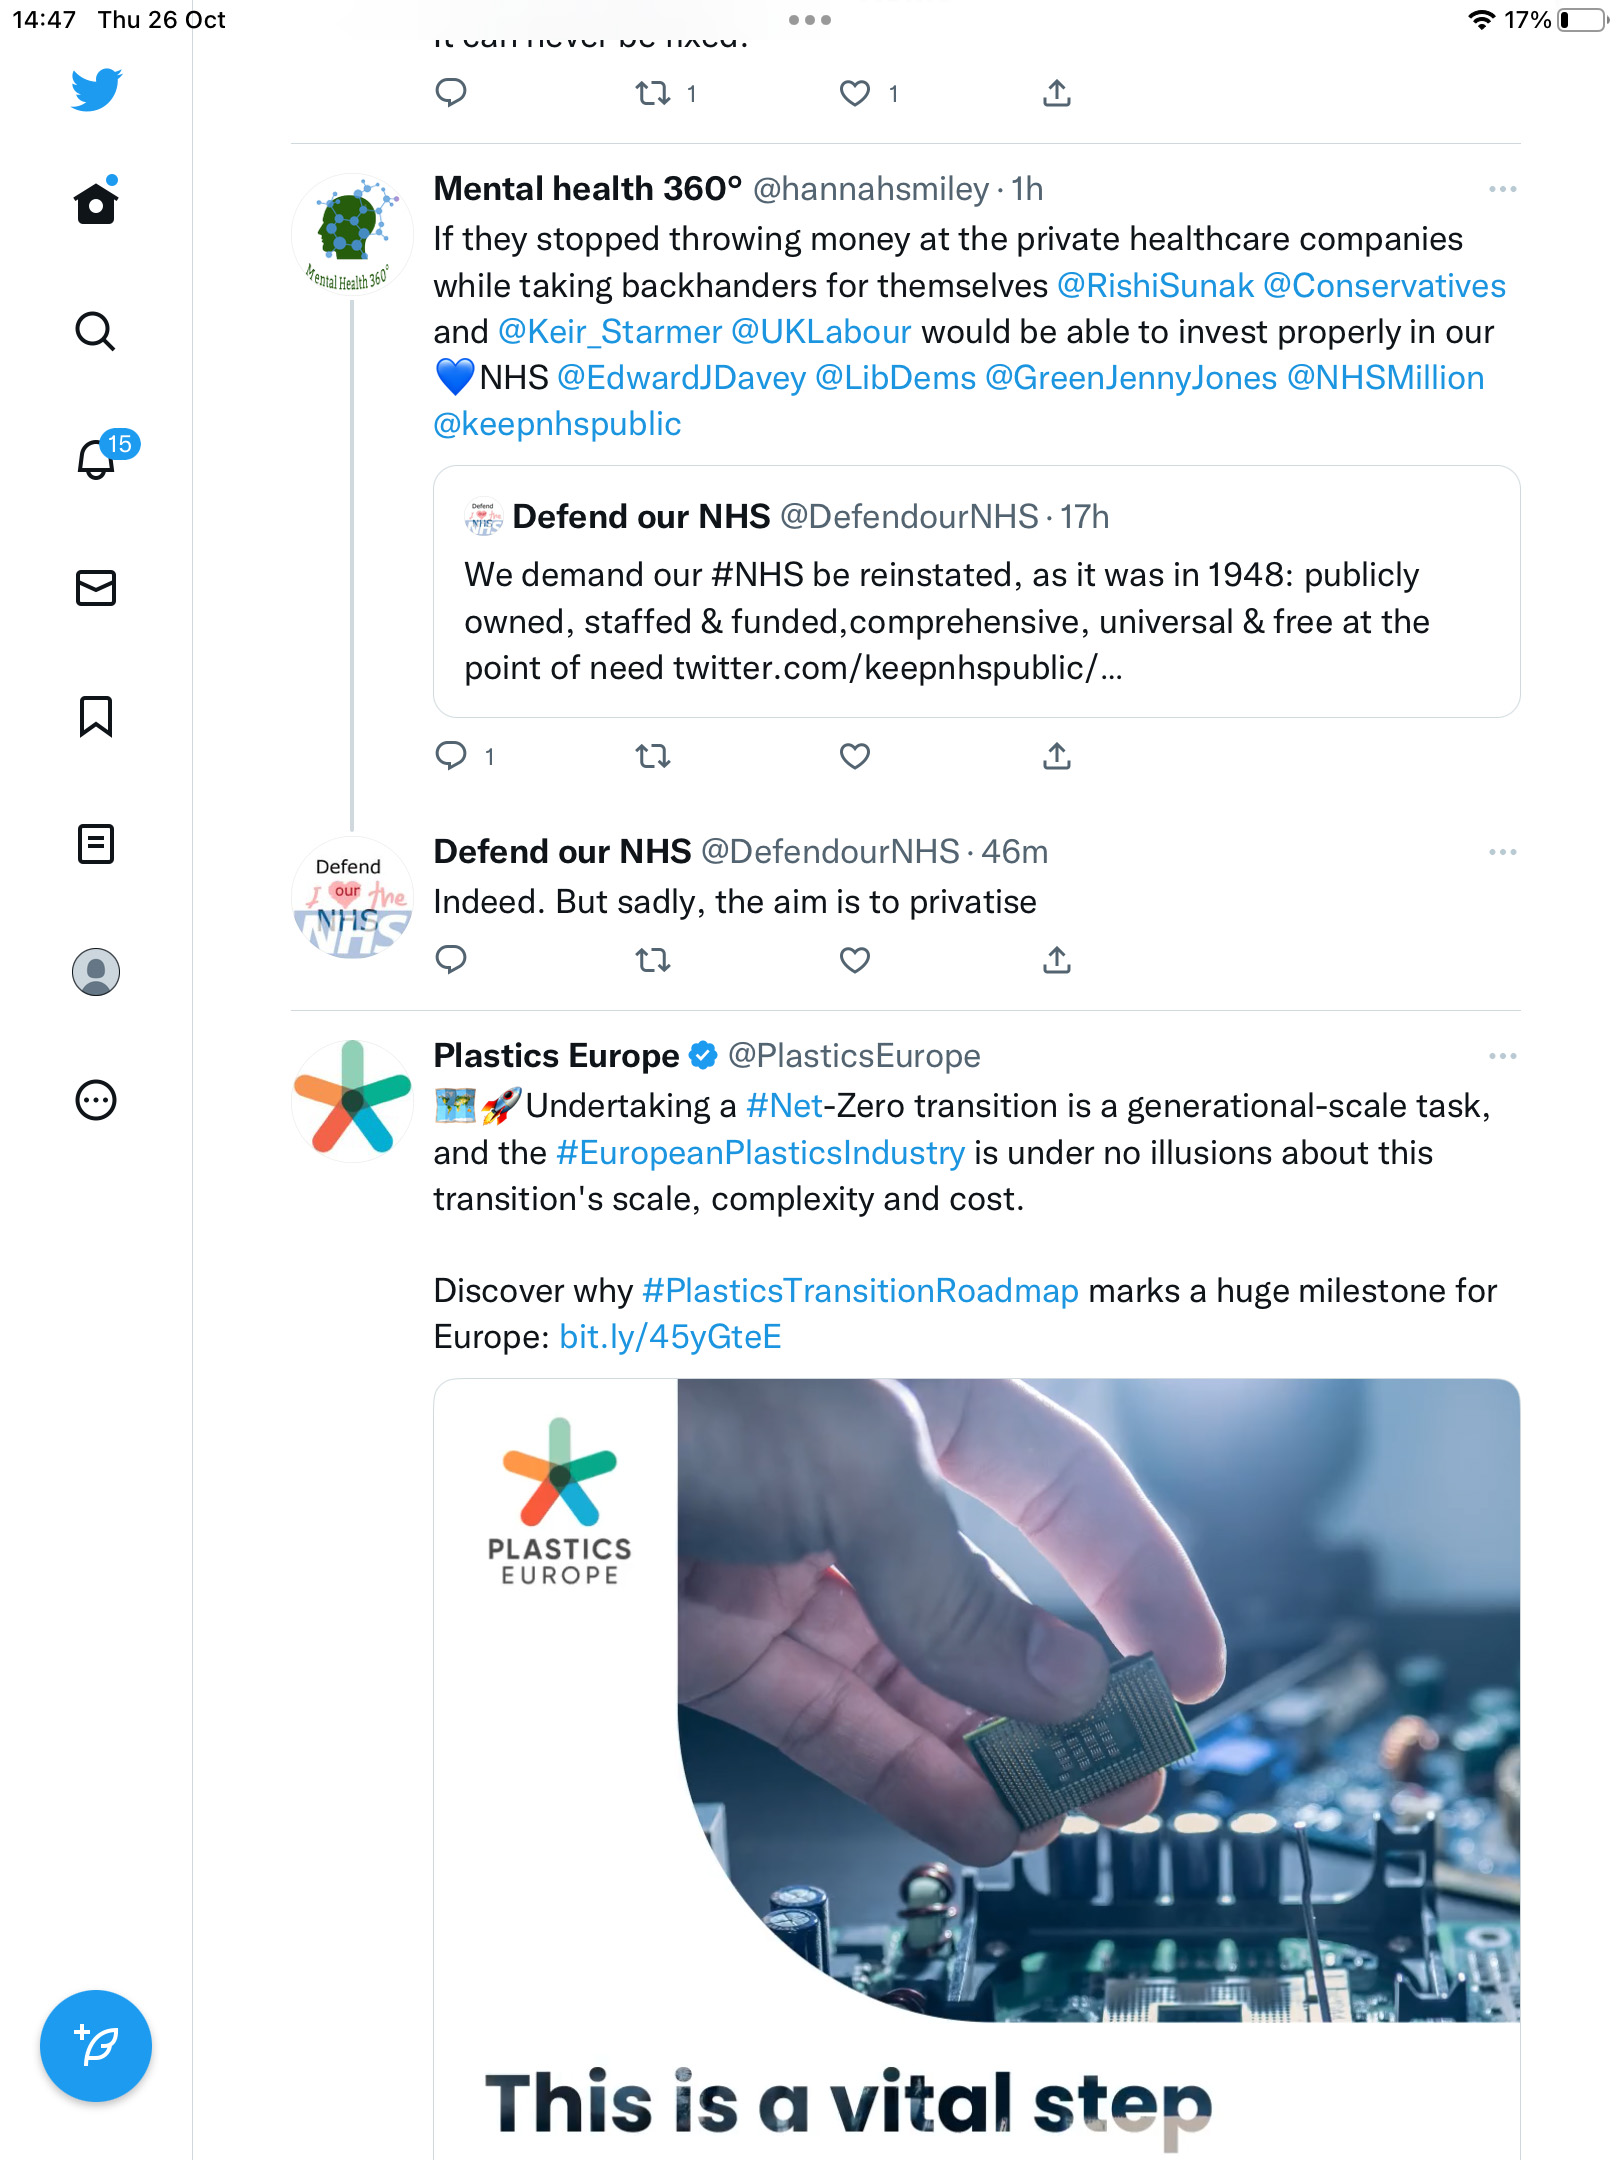Open the quoted Defend our NHS tweet card
The height and width of the screenshot is (2160, 1620).
pyautogui.click(x=977, y=591)
